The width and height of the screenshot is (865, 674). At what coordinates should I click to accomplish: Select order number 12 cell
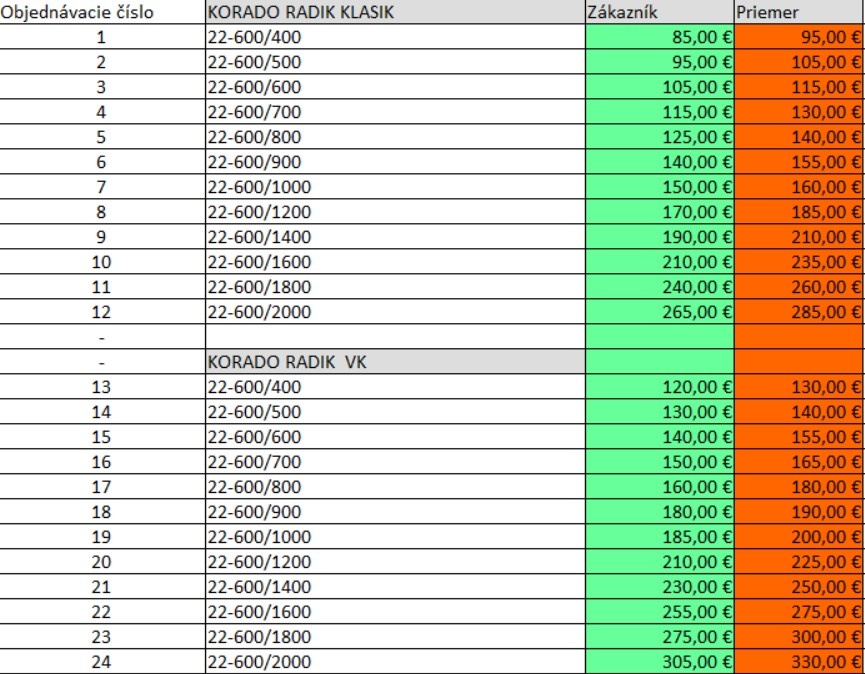click(x=102, y=312)
